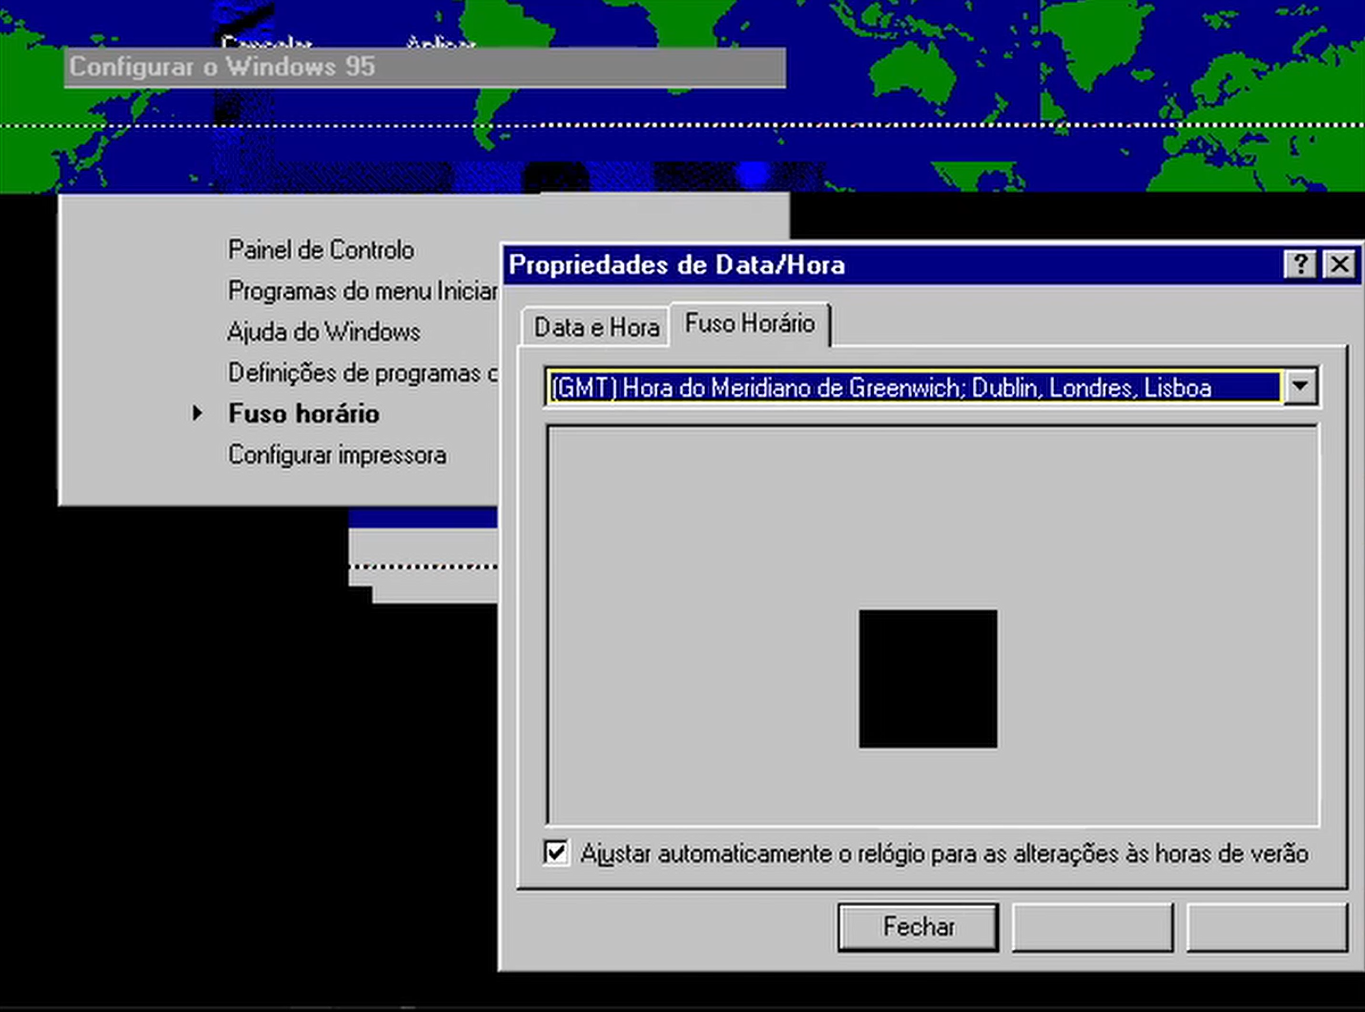Click the black time zone map area
Viewport: 1365px width, 1012px height.
pyautogui.click(x=928, y=679)
